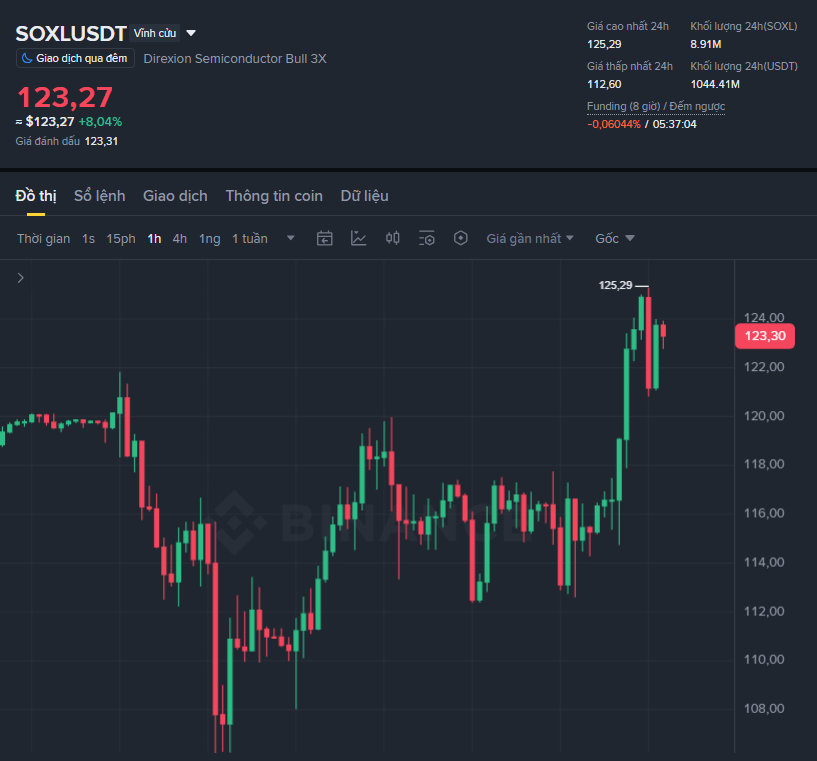Click the Vĩnh cửu contract type label

pos(155,33)
